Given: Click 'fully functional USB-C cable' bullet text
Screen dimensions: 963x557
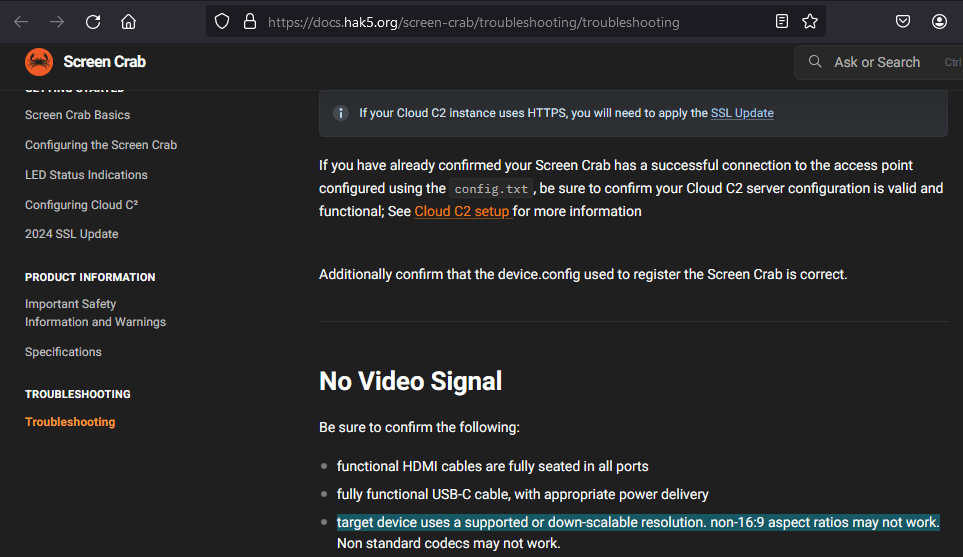Looking at the screenshot, I should pyautogui.click(x=522, y=494).
